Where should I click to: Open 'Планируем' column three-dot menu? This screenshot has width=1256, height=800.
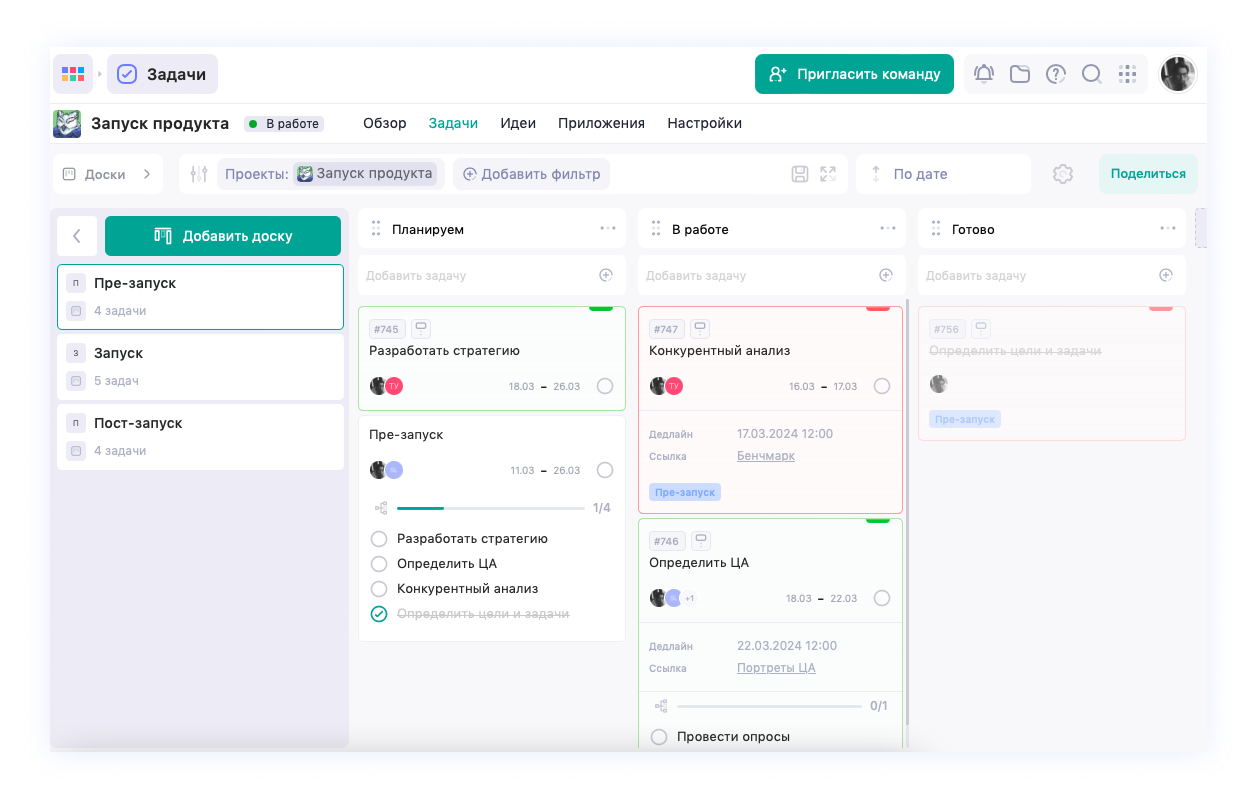(608, 228)
